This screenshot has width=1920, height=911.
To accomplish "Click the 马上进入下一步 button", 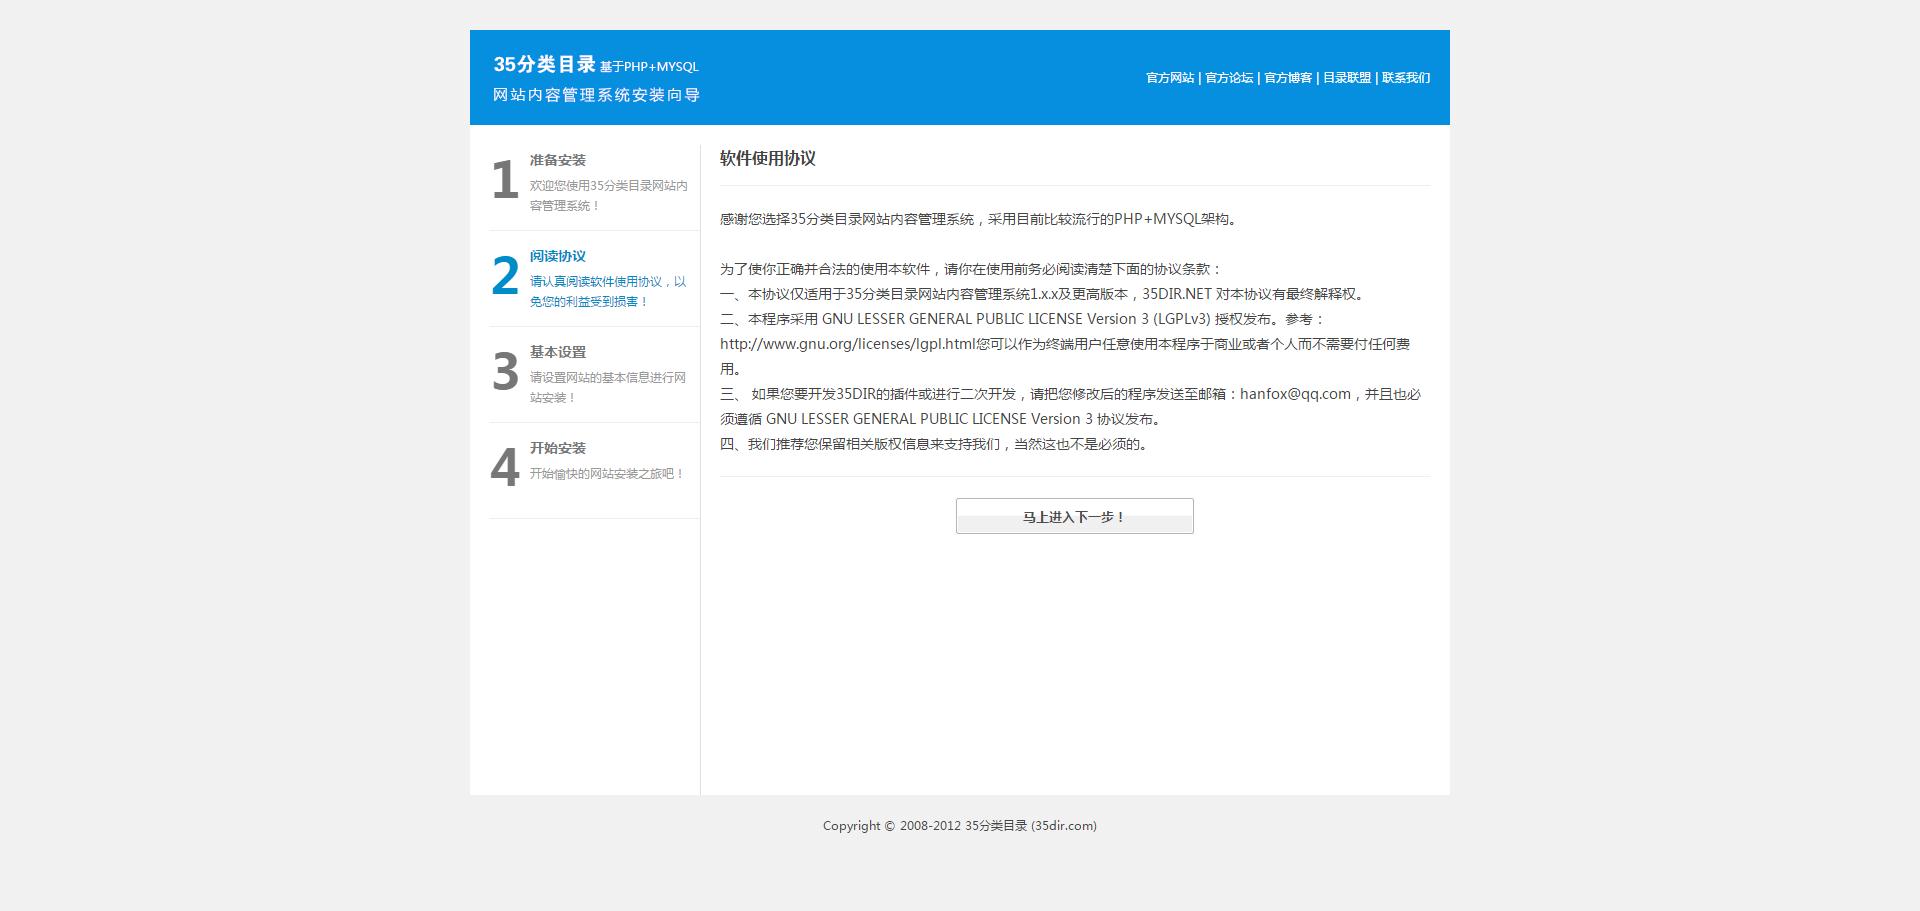I will coord(1074,516).
